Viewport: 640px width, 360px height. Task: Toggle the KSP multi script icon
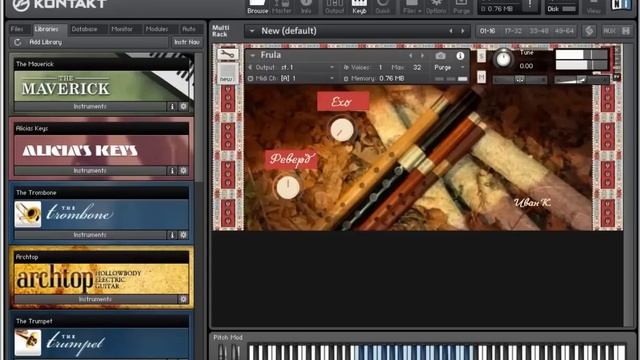click(589, 31)
